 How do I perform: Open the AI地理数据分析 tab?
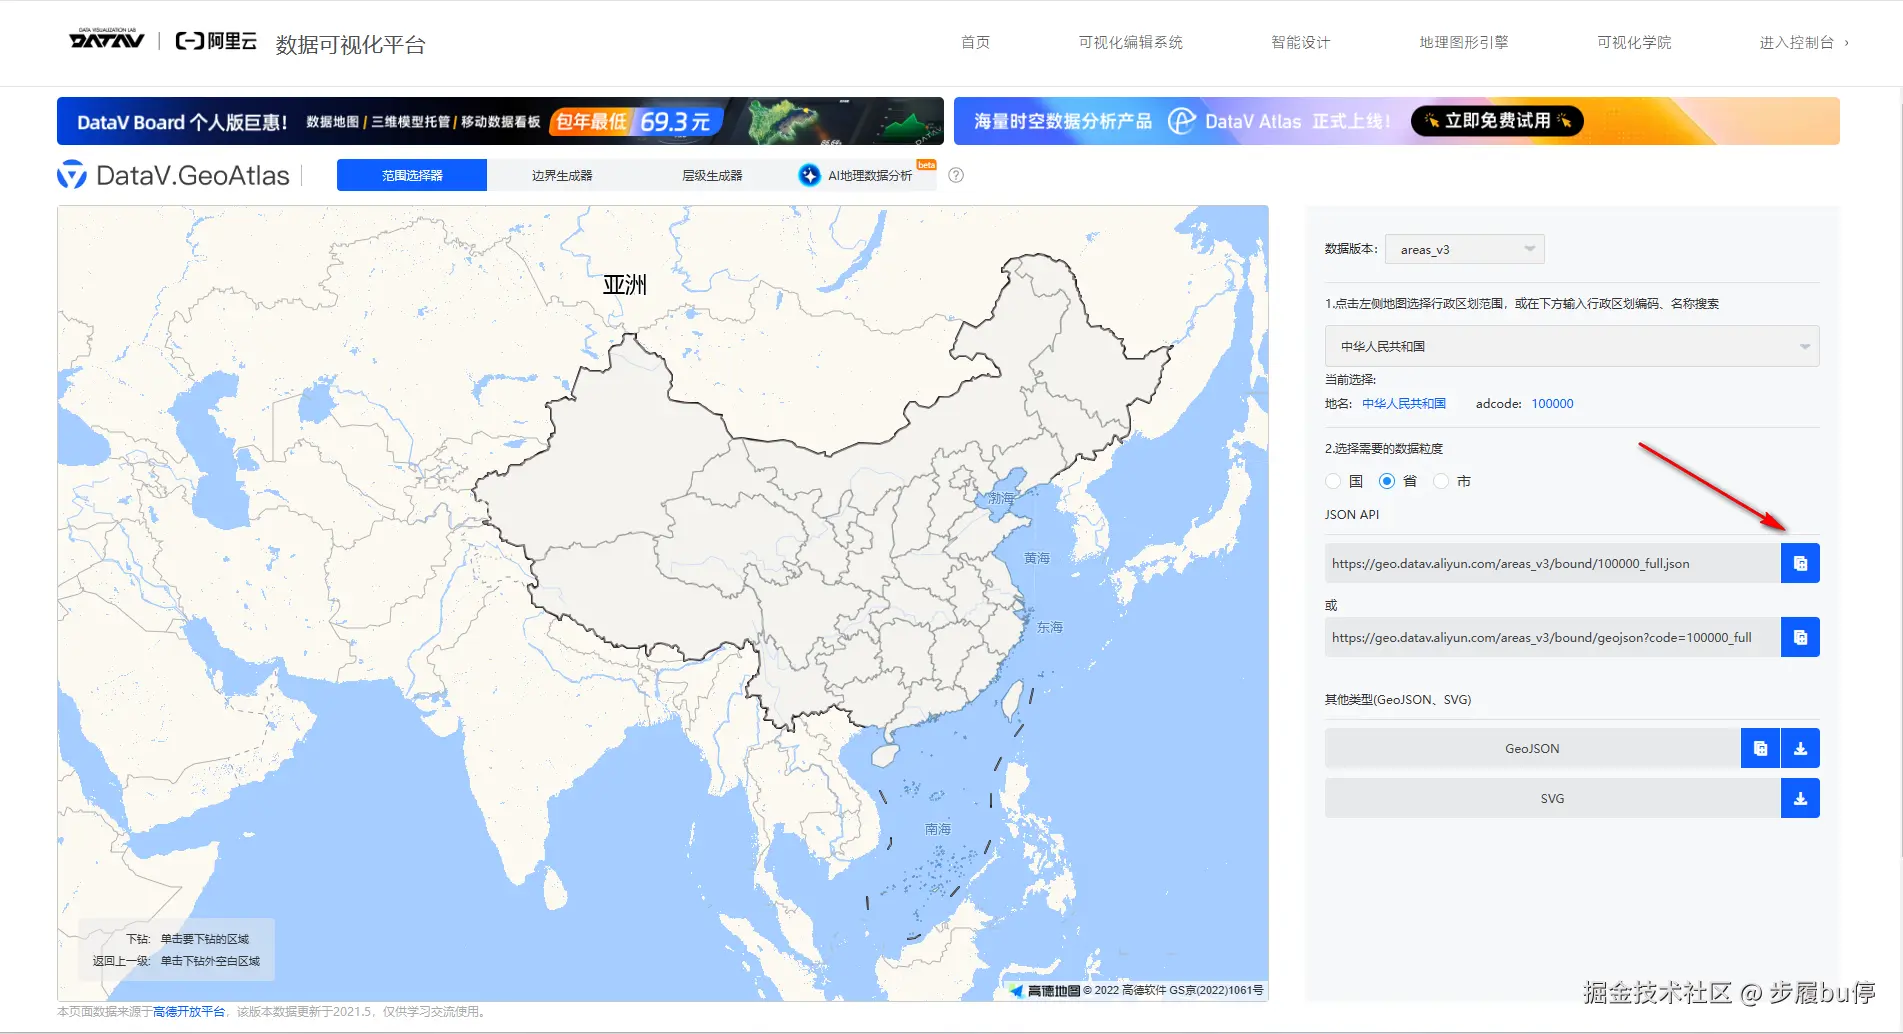[862, 175]
